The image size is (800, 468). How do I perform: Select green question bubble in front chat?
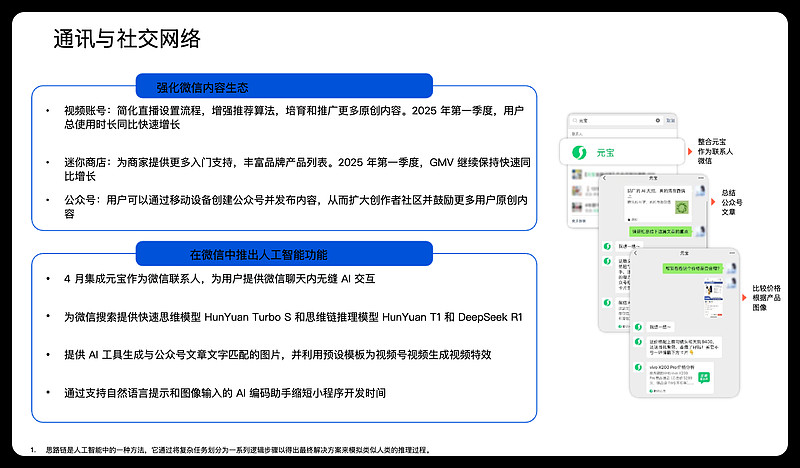point(692,268)
